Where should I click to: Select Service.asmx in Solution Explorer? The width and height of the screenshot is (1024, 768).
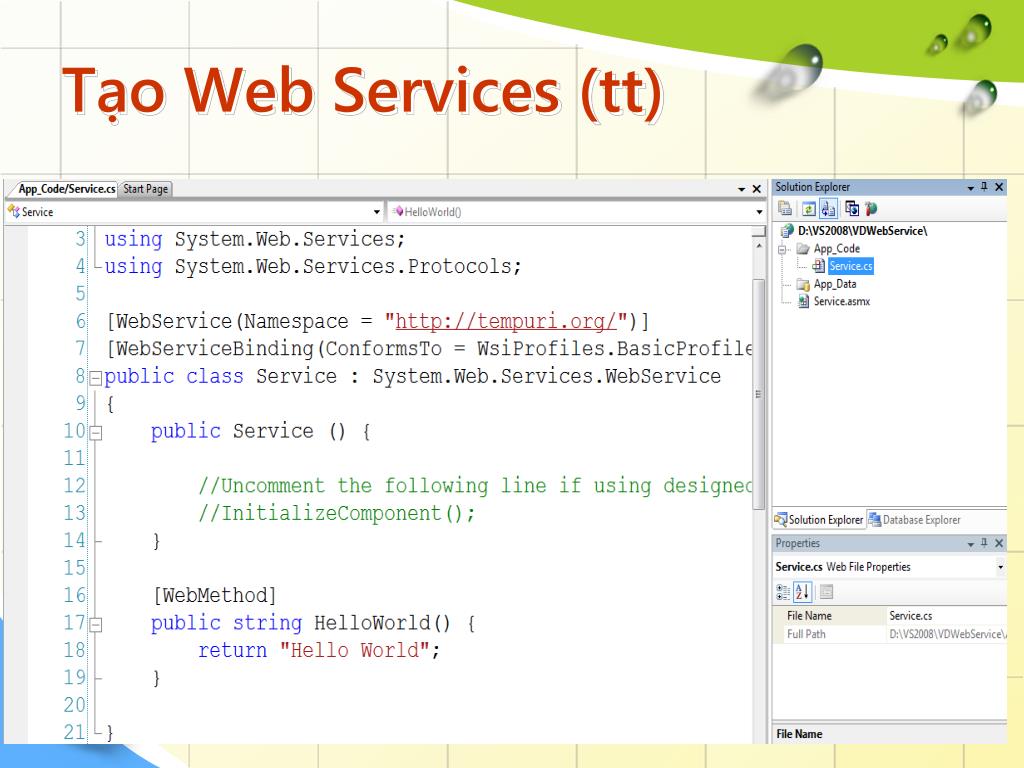842,301
